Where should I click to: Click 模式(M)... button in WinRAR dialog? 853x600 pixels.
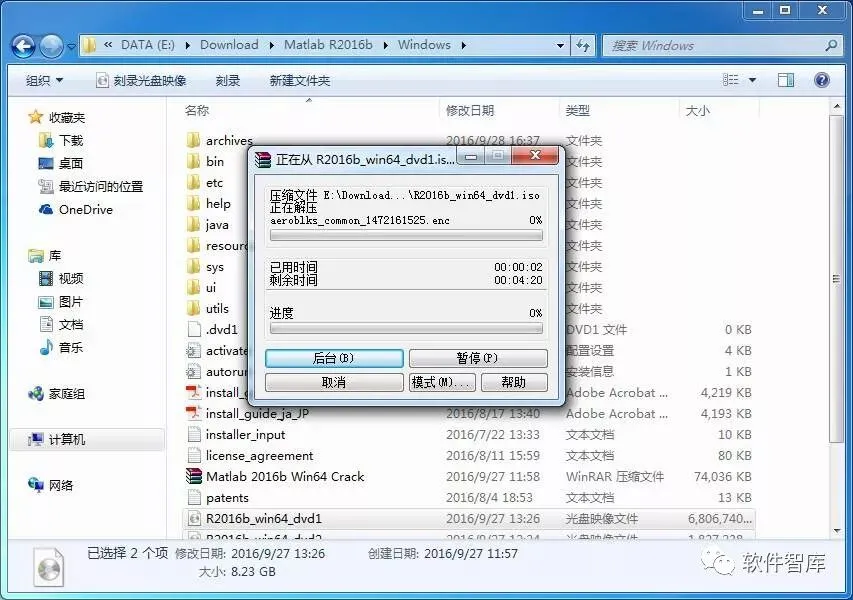[442, 382]
